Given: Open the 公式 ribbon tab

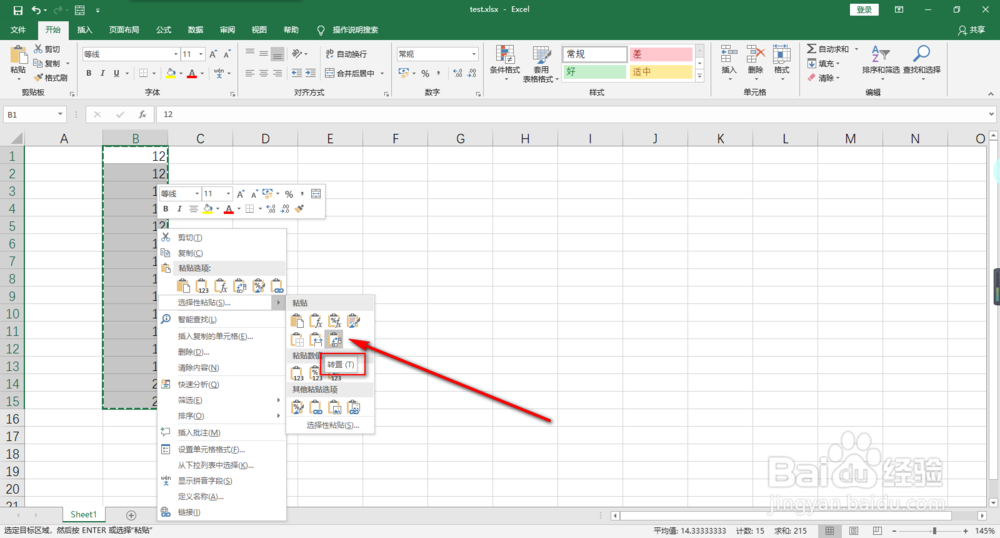Looking at the screenshot, I should (x=164, y=30).
